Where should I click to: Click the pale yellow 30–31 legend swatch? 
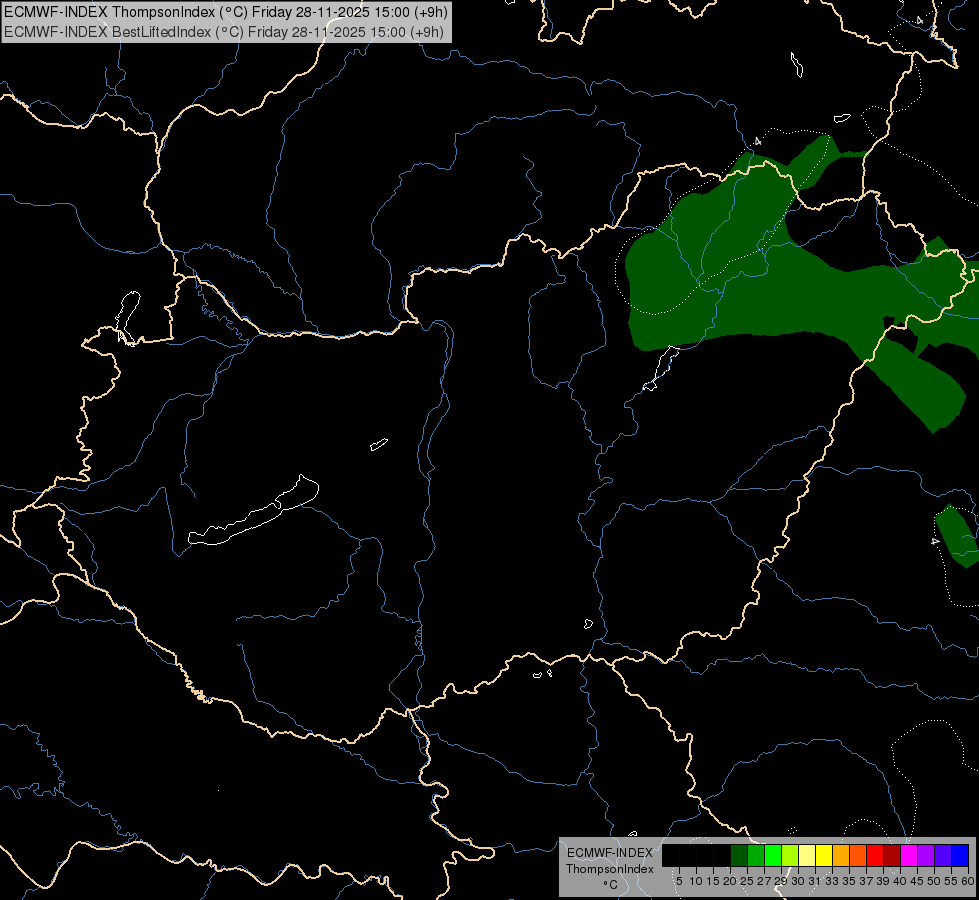pos(807,856)
